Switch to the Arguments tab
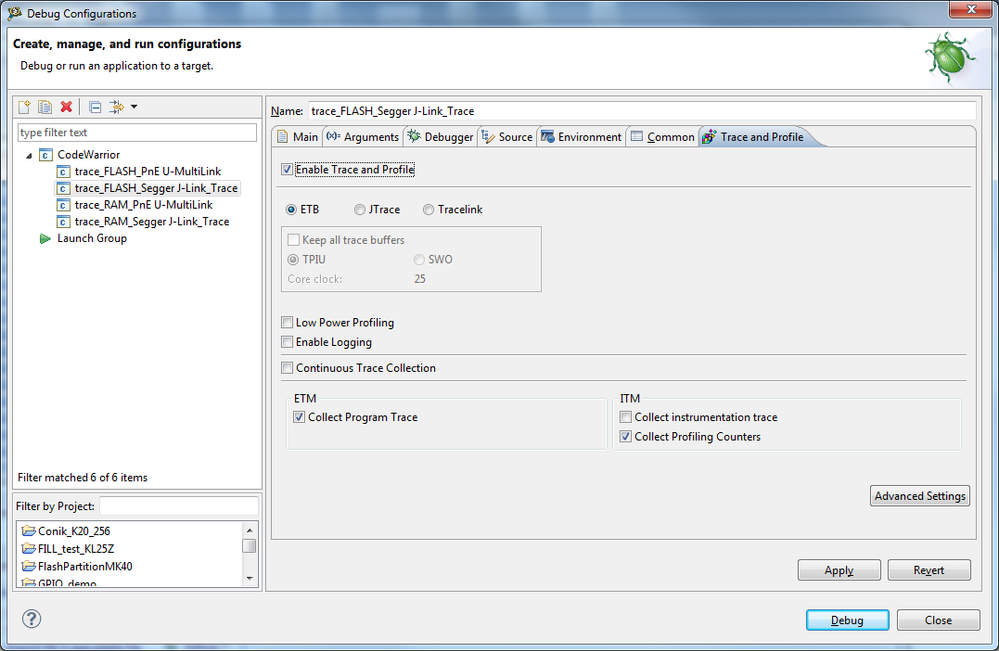 point(363,137)
